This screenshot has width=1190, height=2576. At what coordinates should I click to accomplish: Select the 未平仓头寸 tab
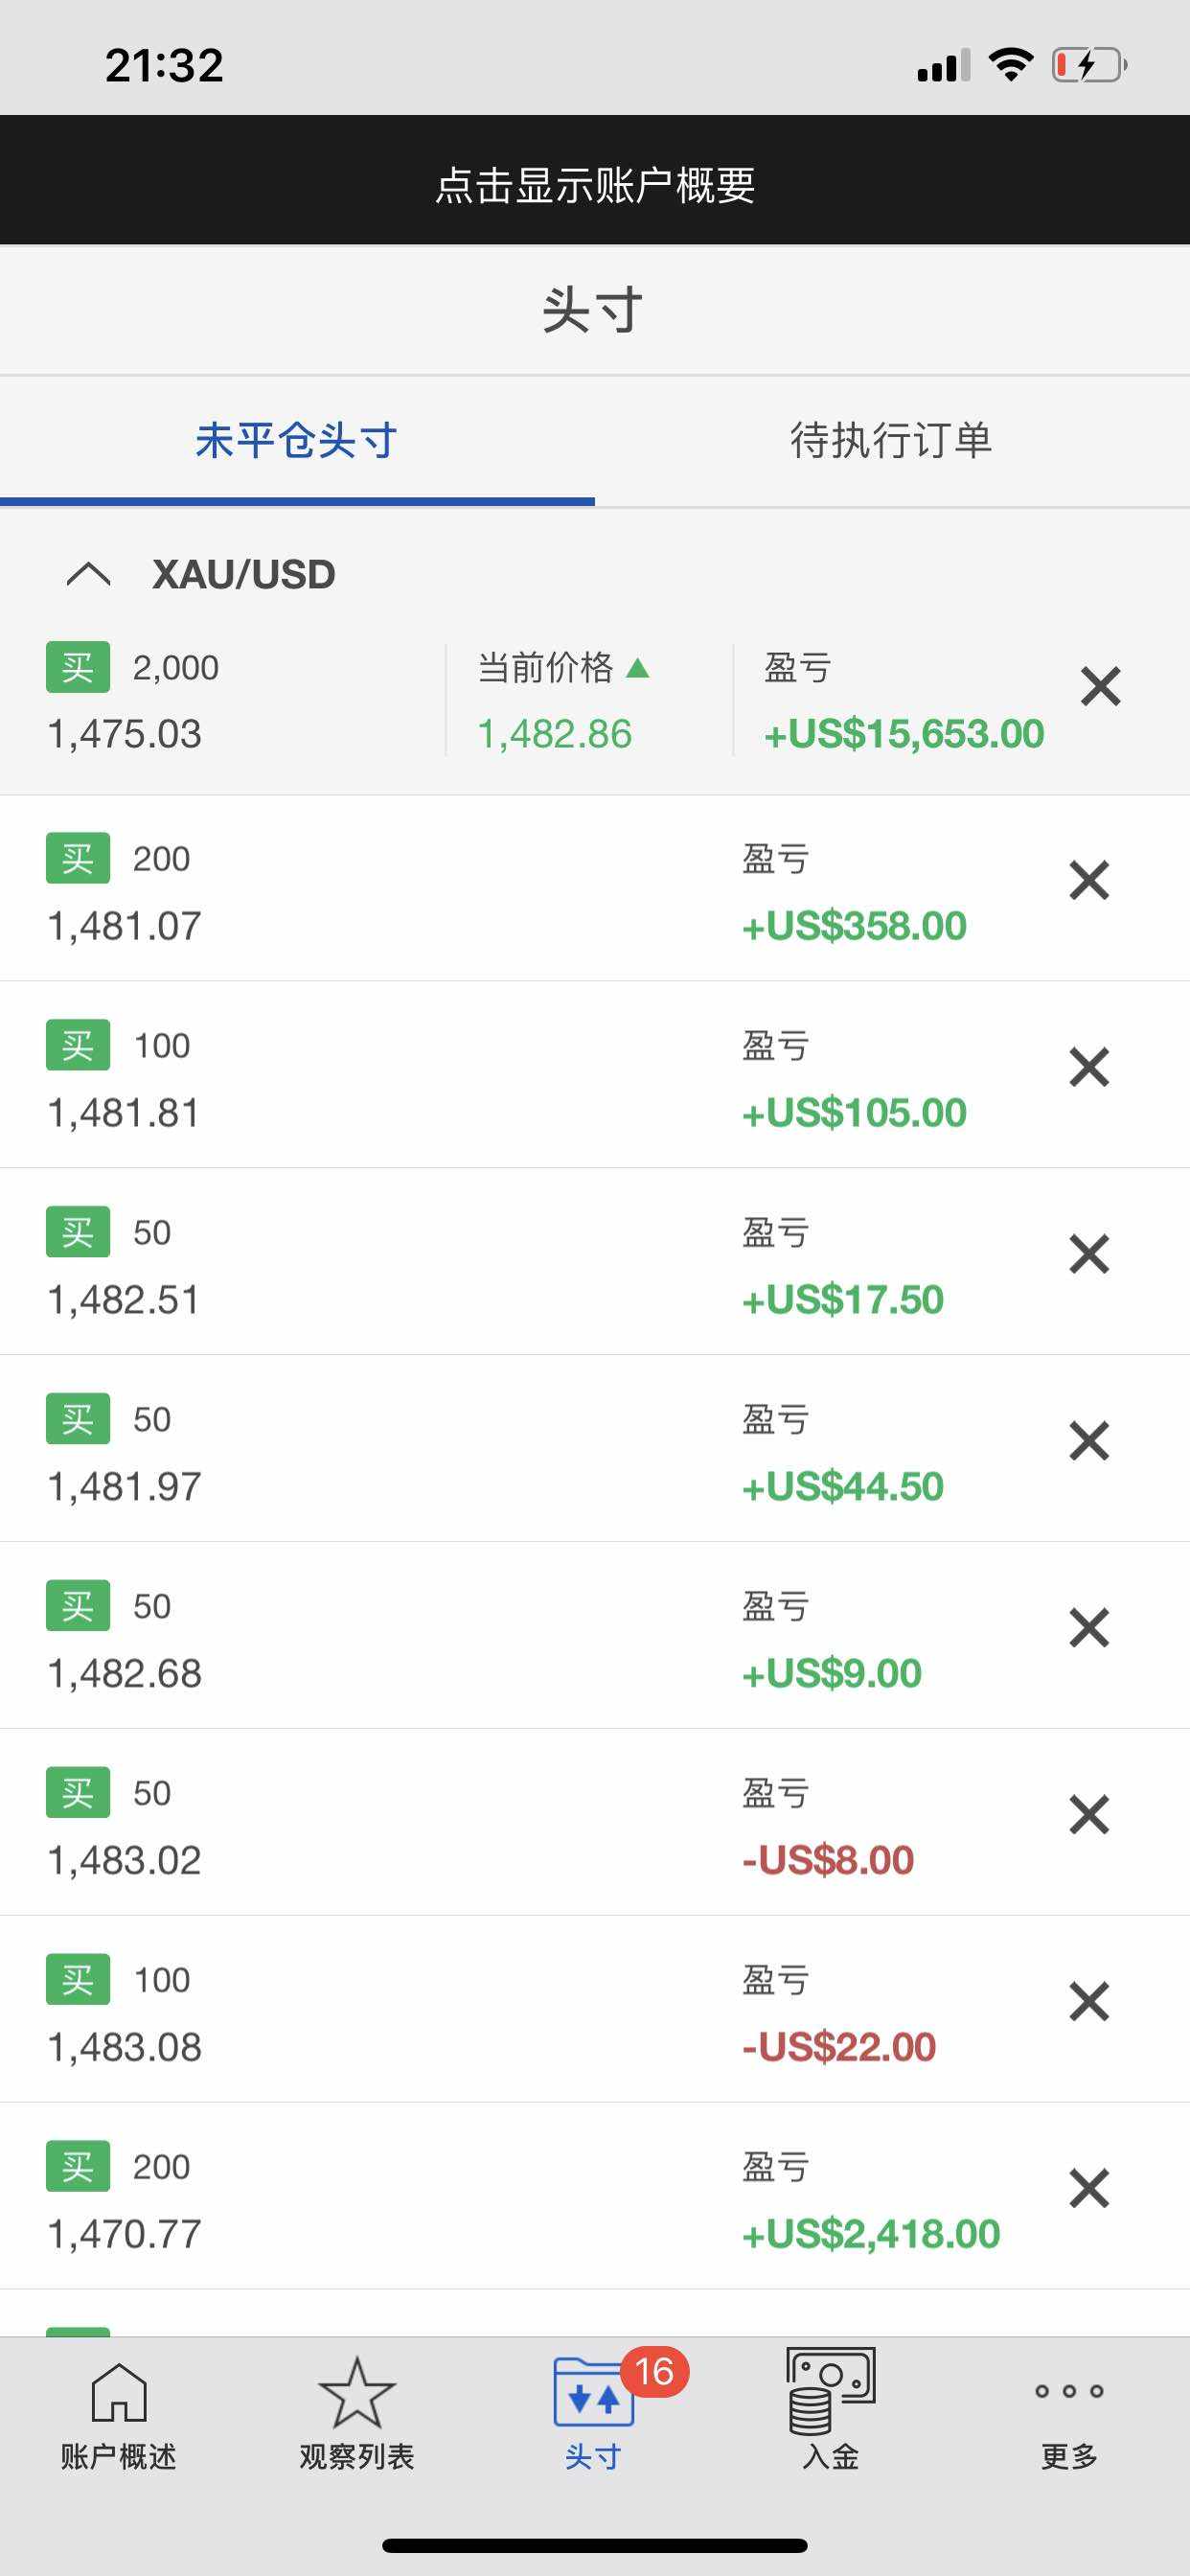pos(296,440)
